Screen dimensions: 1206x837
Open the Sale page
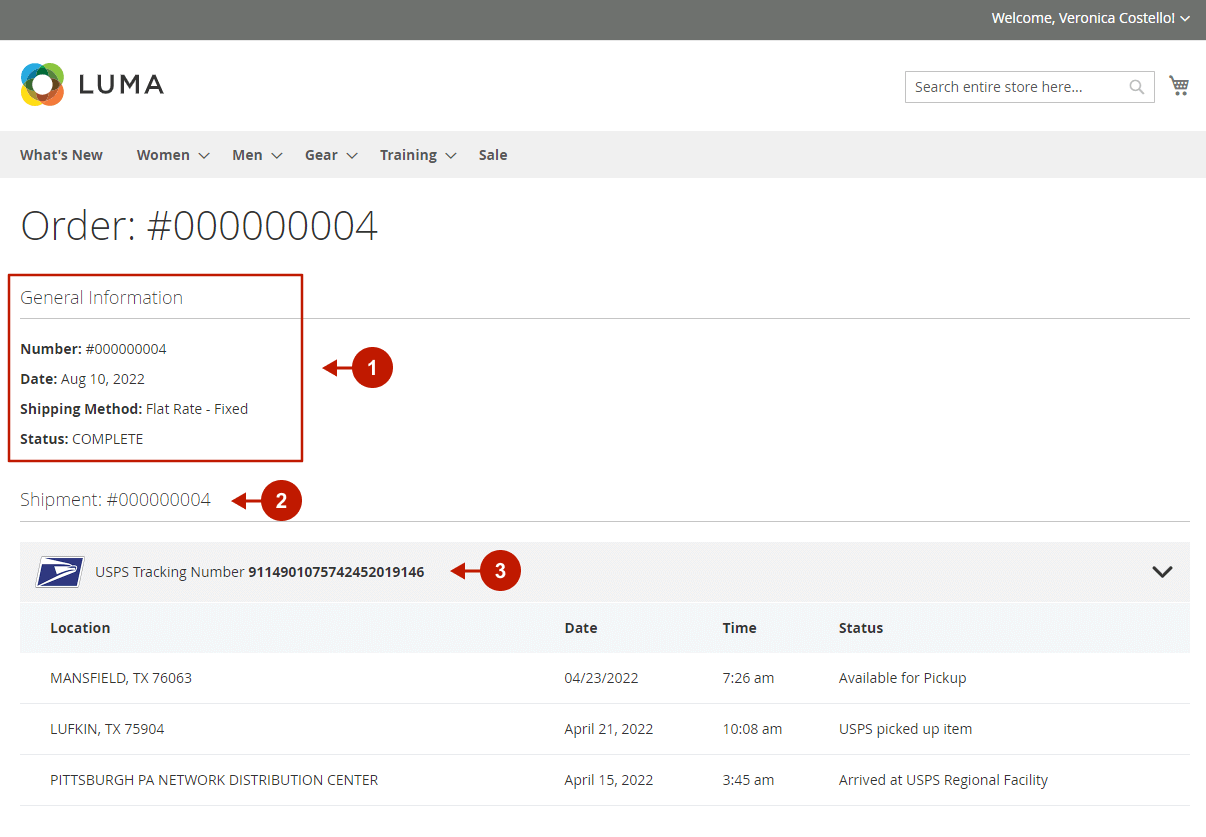tap(492, 155)
